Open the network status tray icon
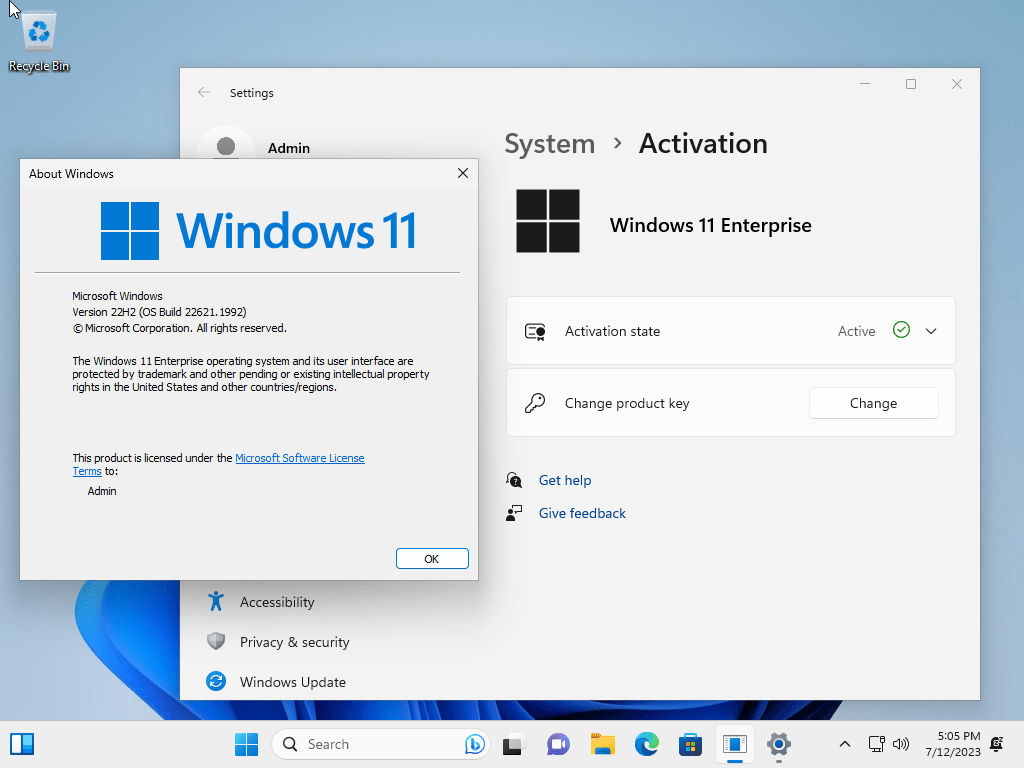This screenshot has width=1024, height=768. tap(876, 744)
